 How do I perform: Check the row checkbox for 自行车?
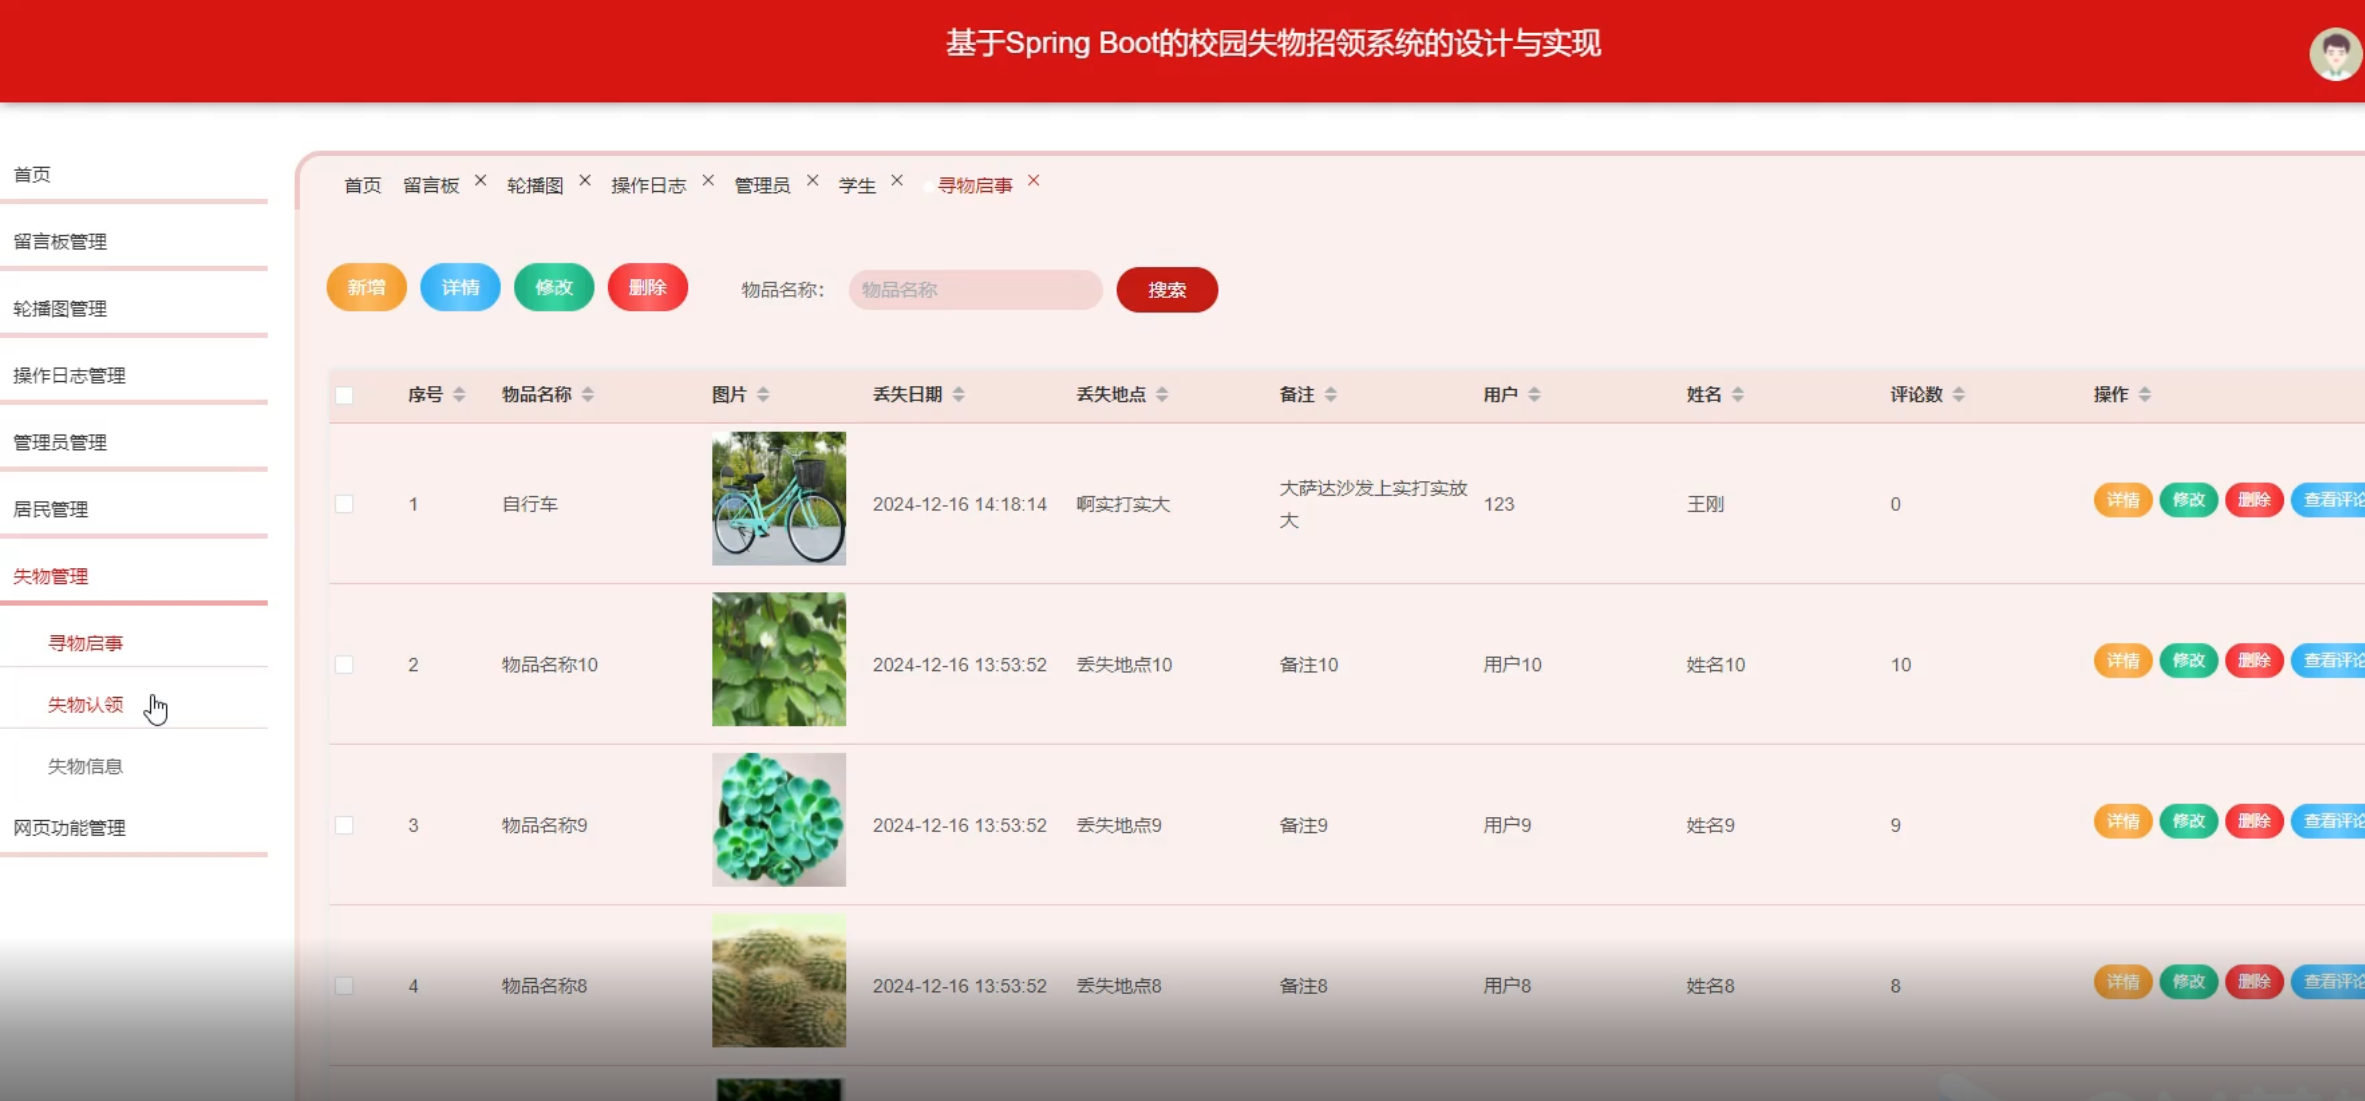(x=344, y=504)
